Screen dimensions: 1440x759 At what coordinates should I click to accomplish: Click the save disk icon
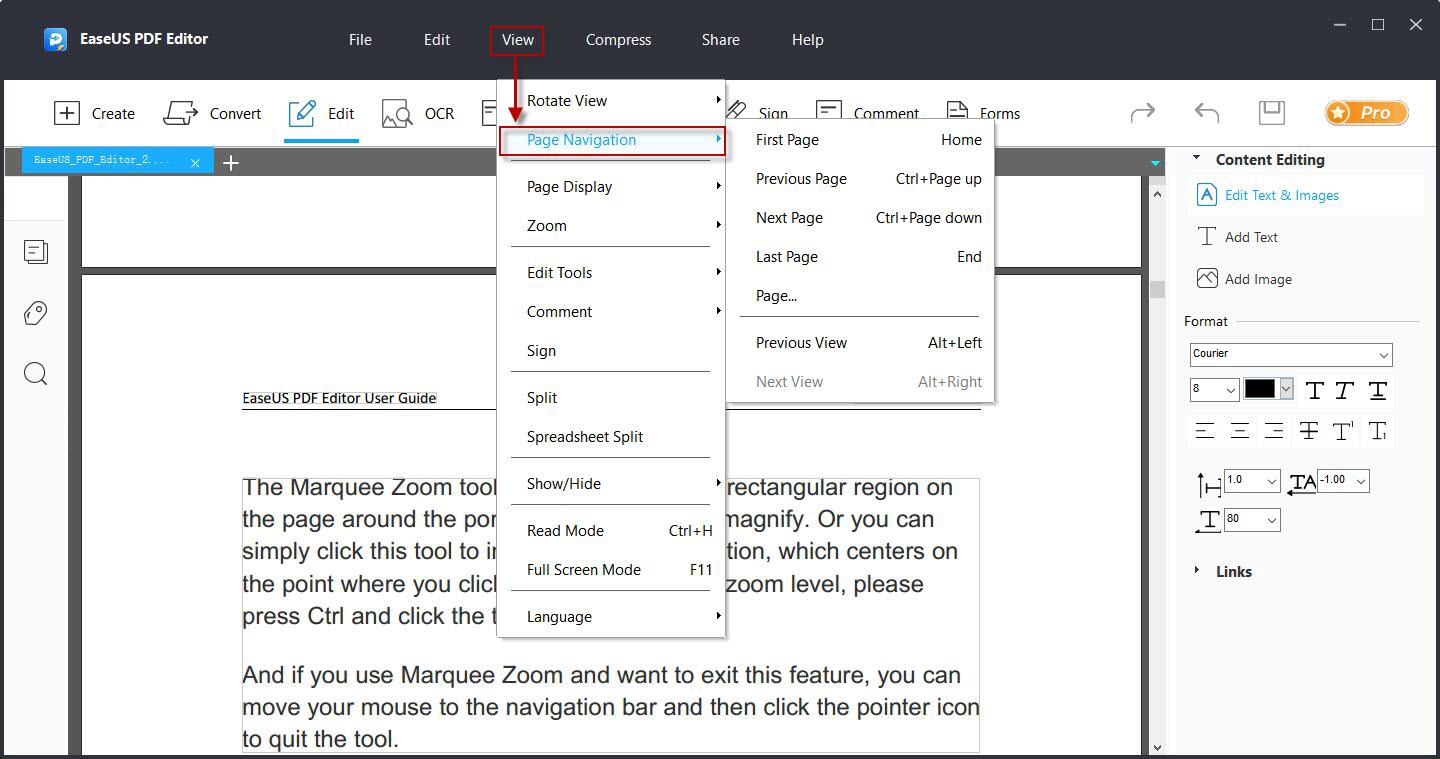[1271, 112]
